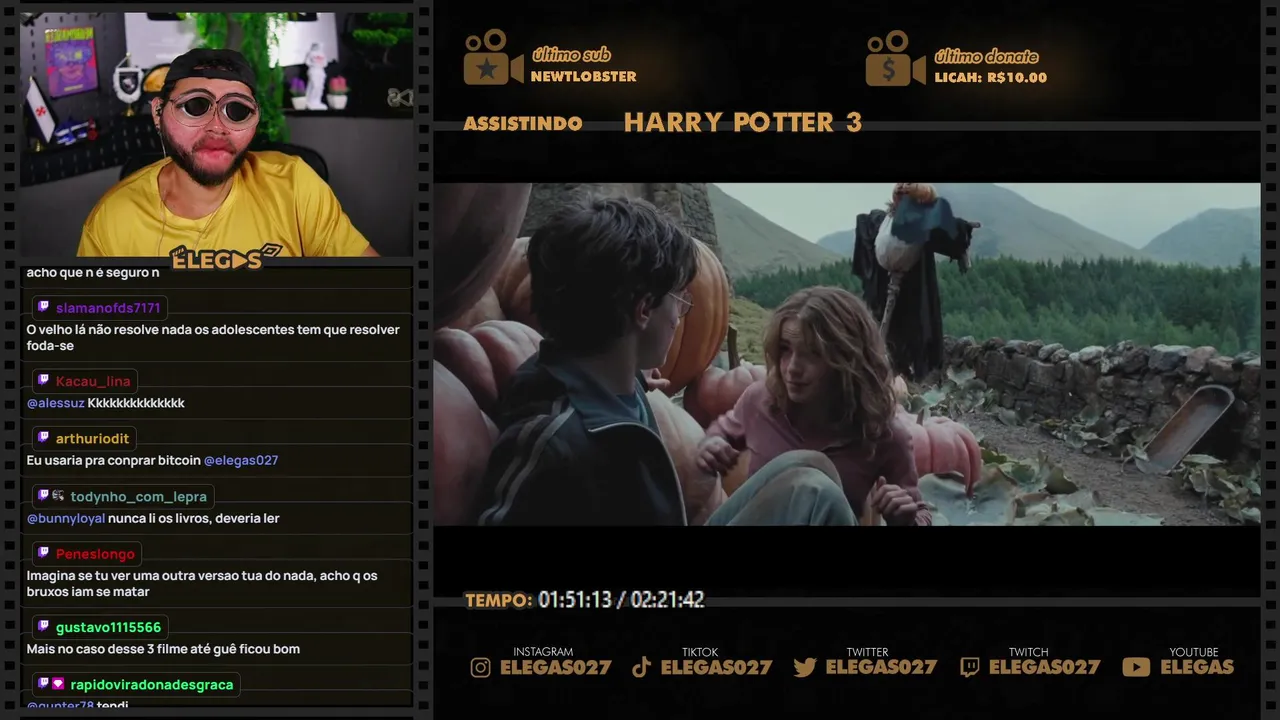This screenshot has height=720, width=1280.
Task: Click the TEMPO 01:51:13 / 02:21:42 timer
Action: 585,600
